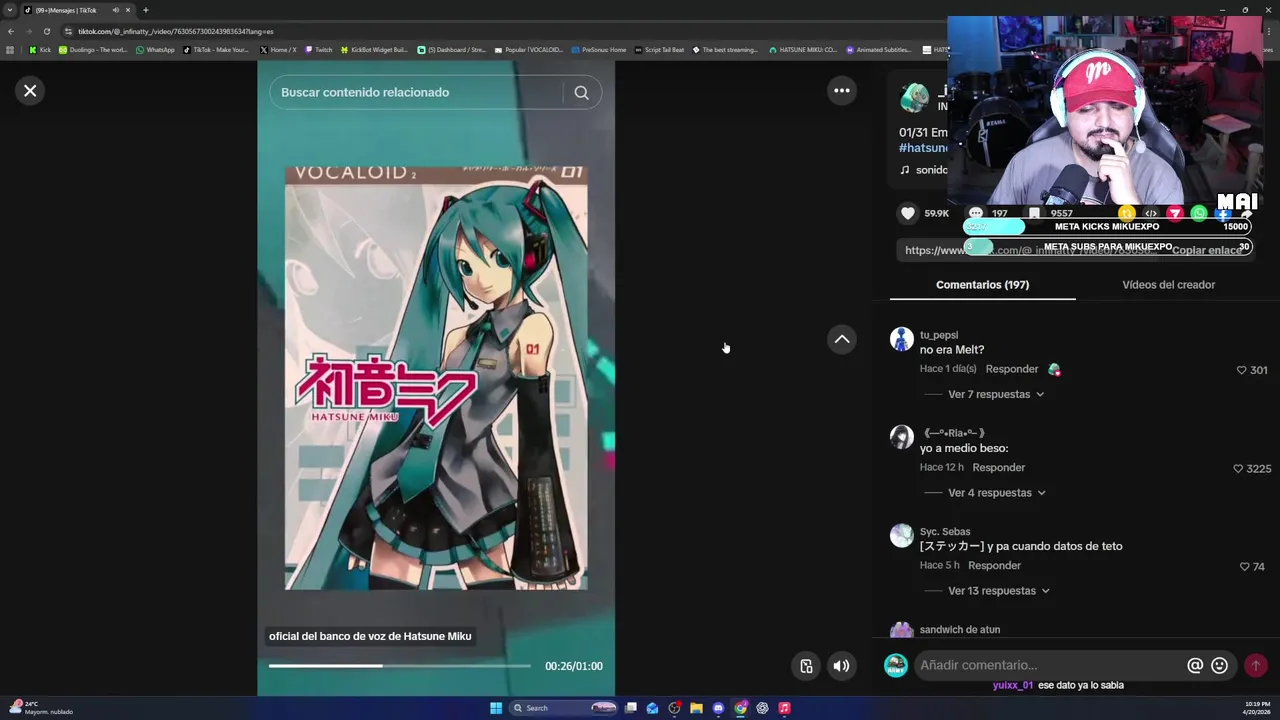Seek on the video progress bar

click(x=400, y=665)
